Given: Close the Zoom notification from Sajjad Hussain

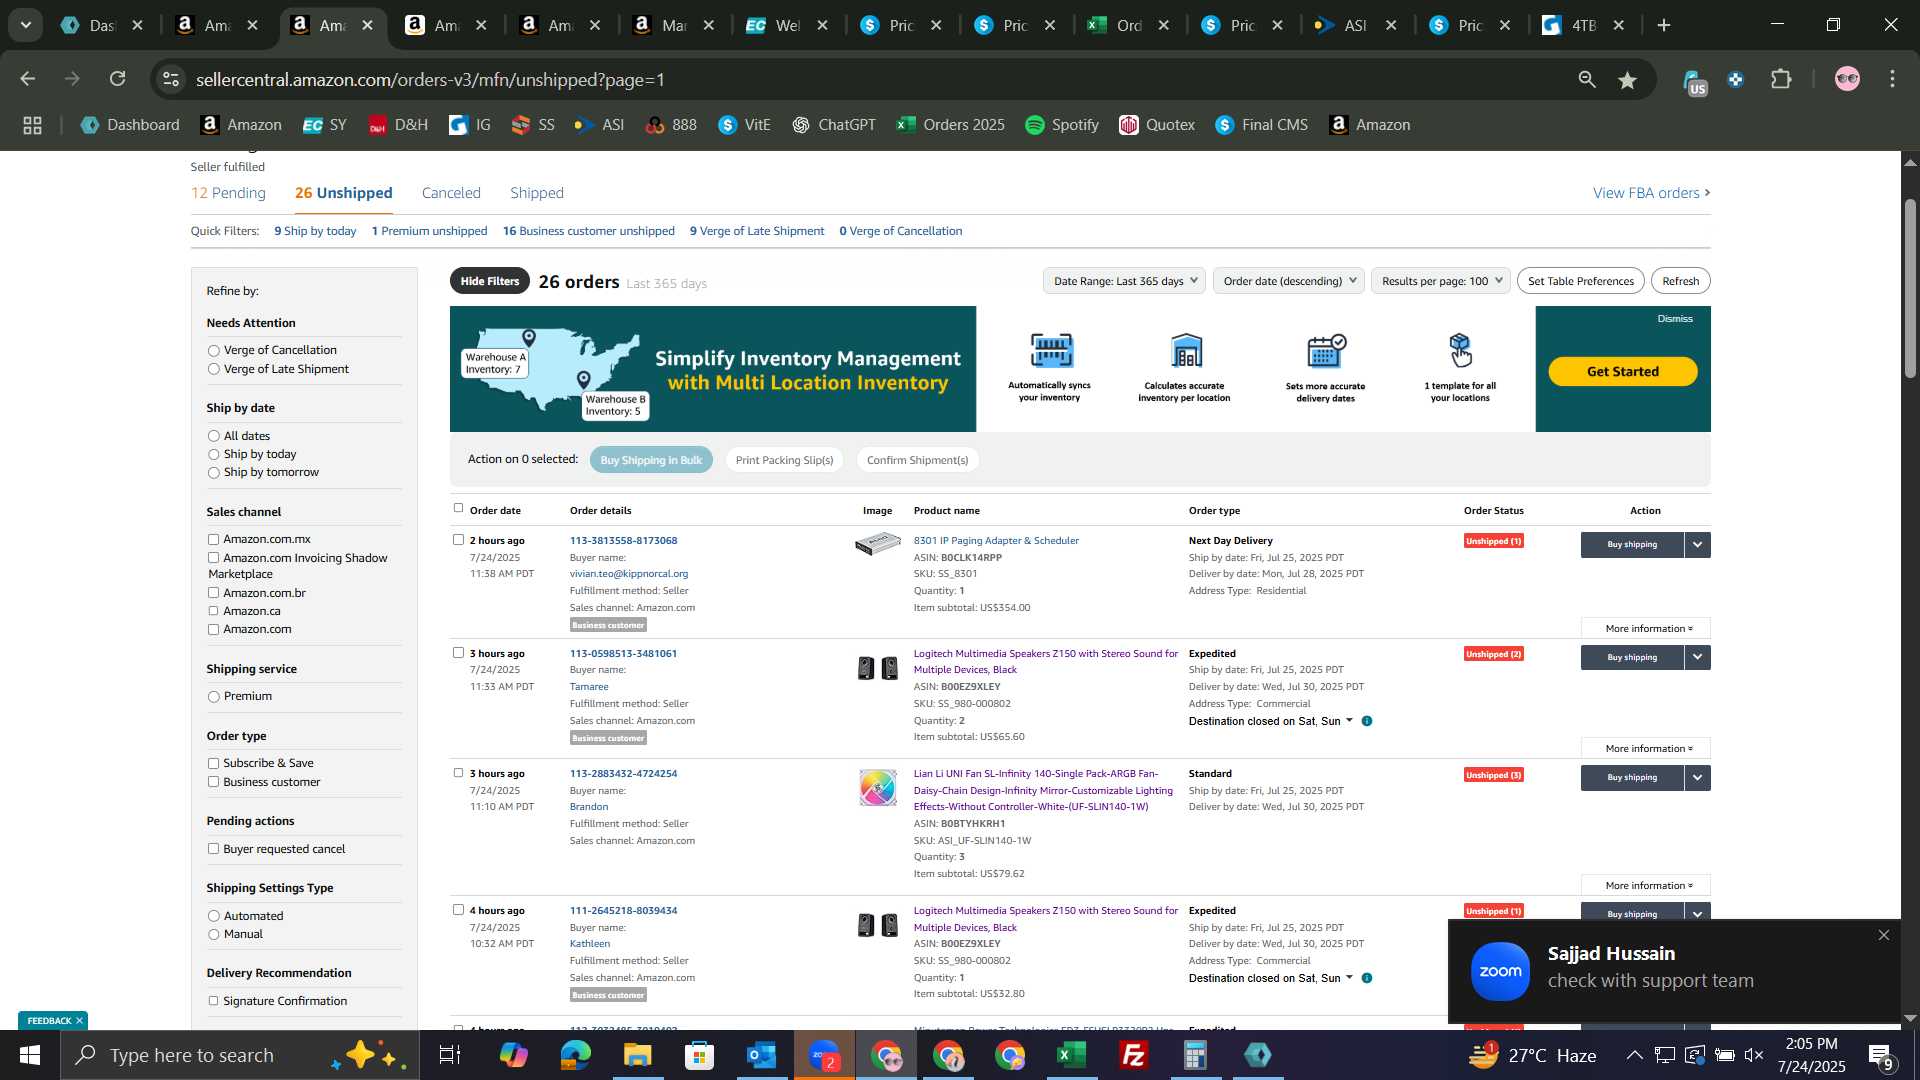Looking at the screenshot, I should coord(1884,936).
